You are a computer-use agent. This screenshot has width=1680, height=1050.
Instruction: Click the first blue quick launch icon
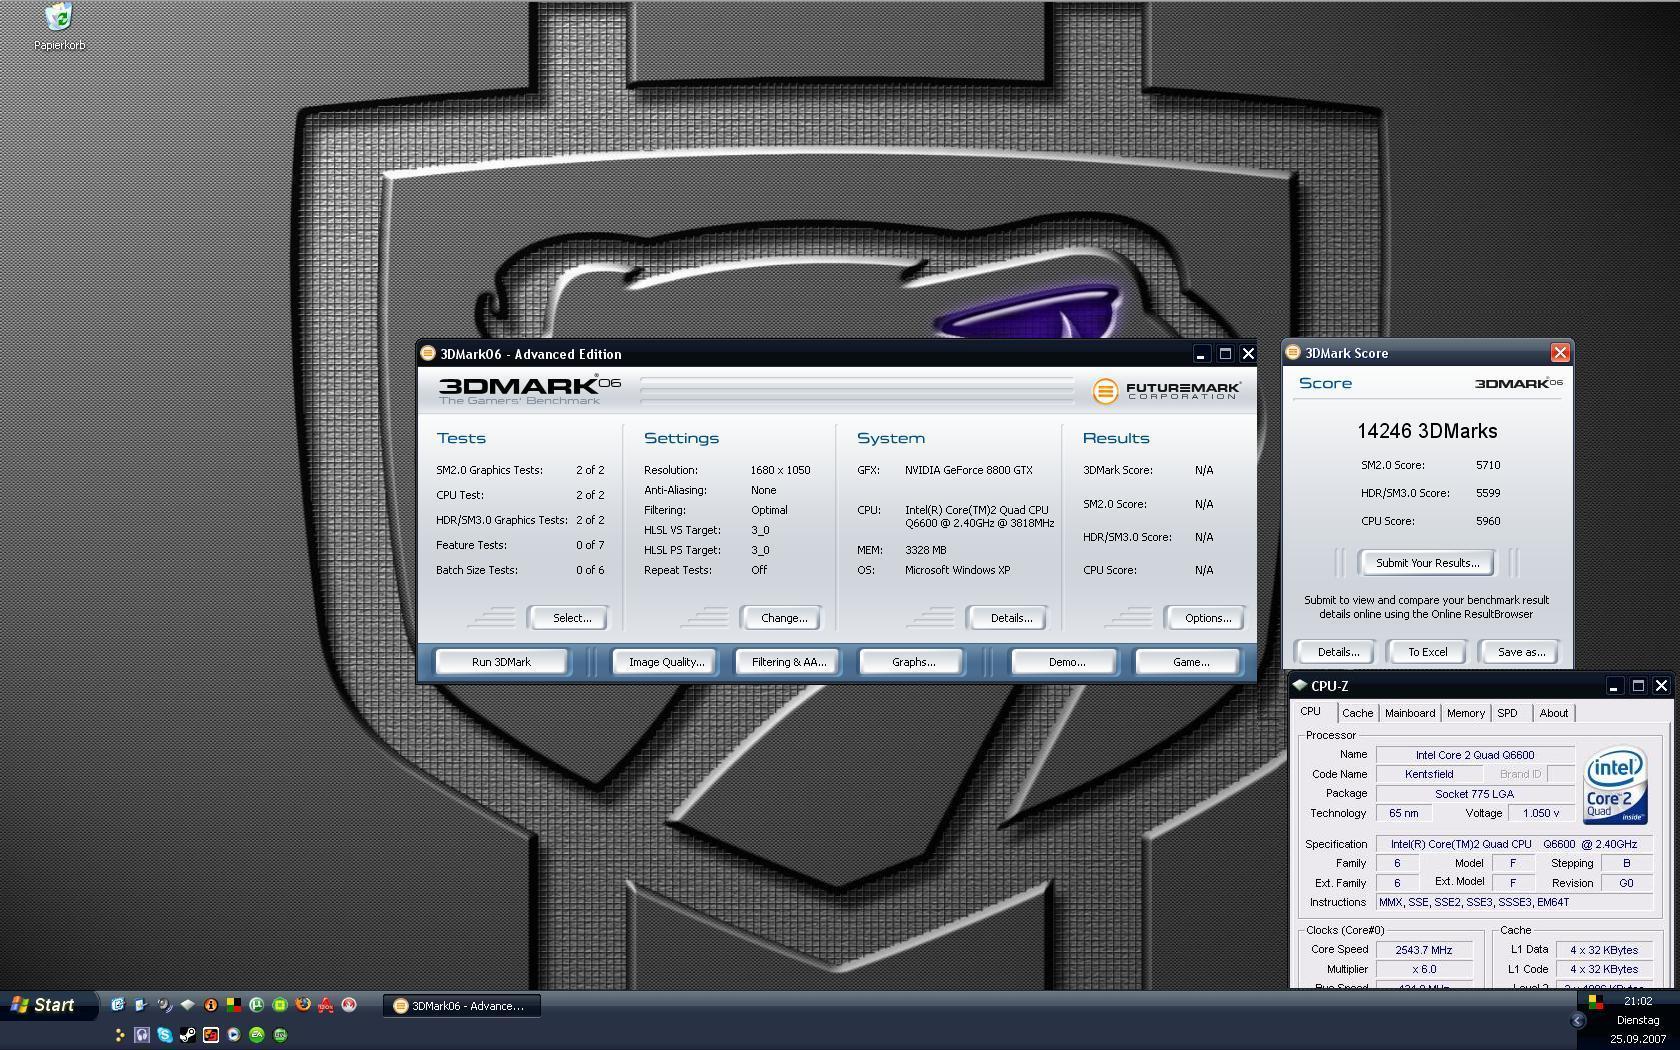pos(117,1004)
